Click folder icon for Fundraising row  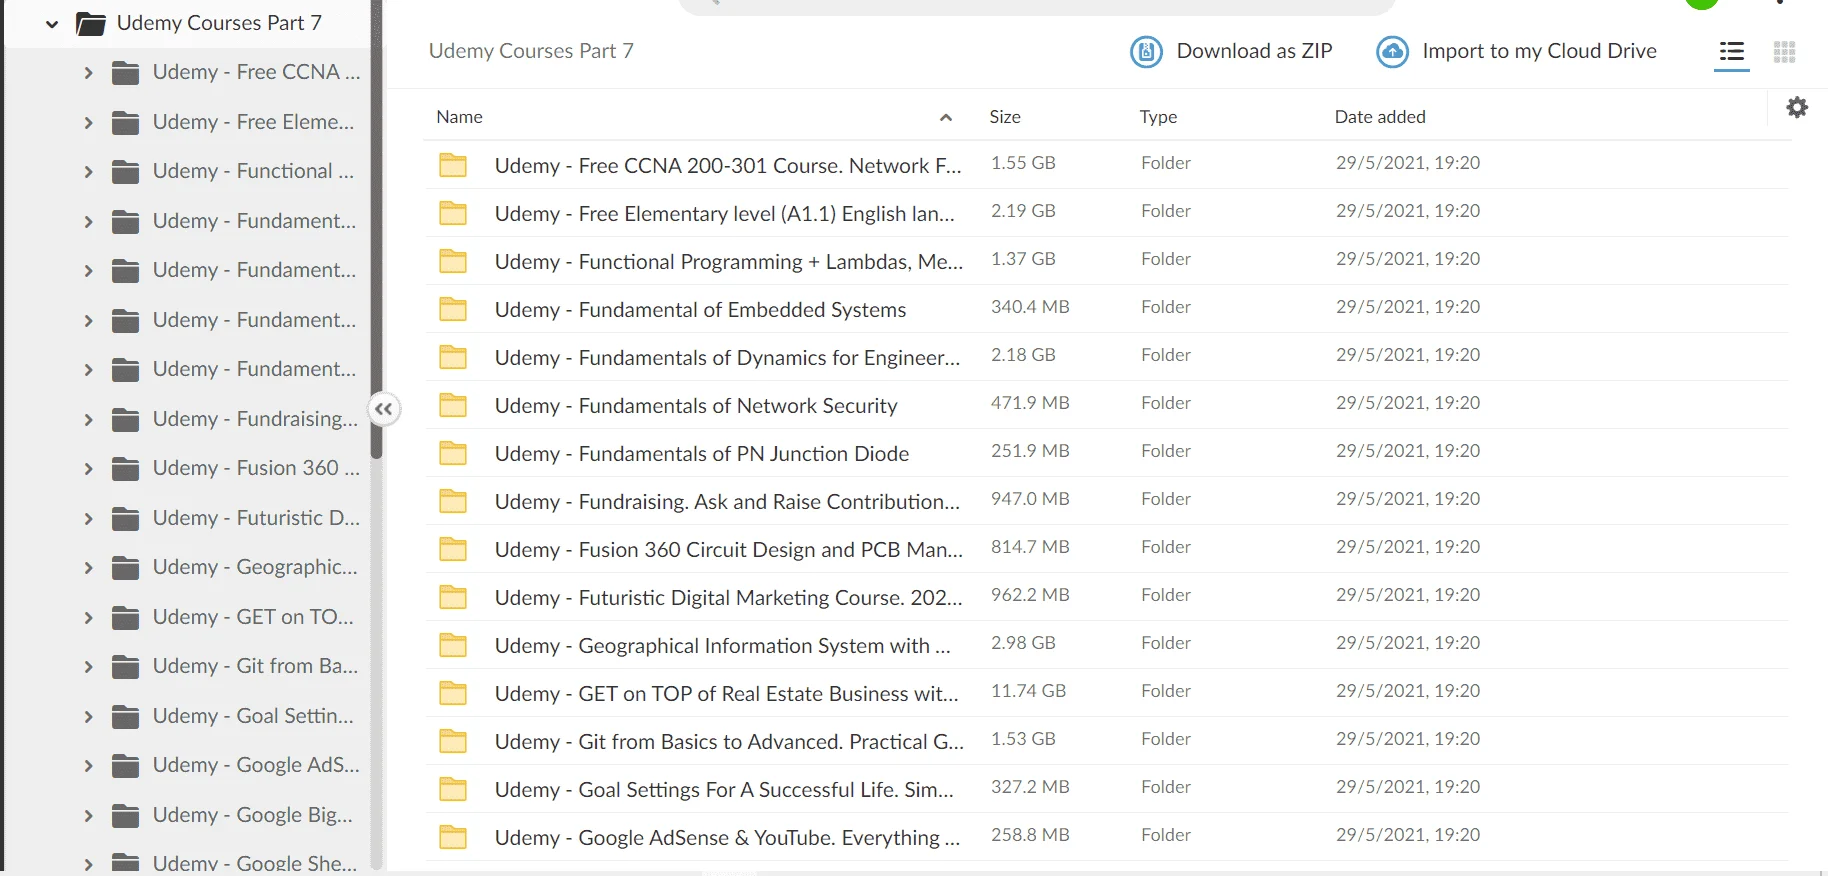point(453,501)
